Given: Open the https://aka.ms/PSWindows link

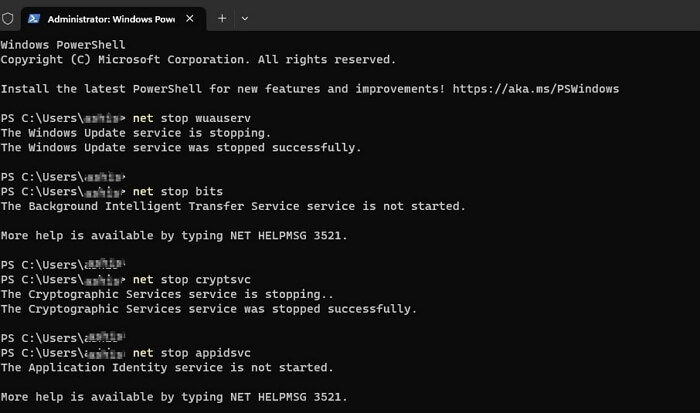Looking at the screenshot, I should pyautogui.click(x=535, y=88).
